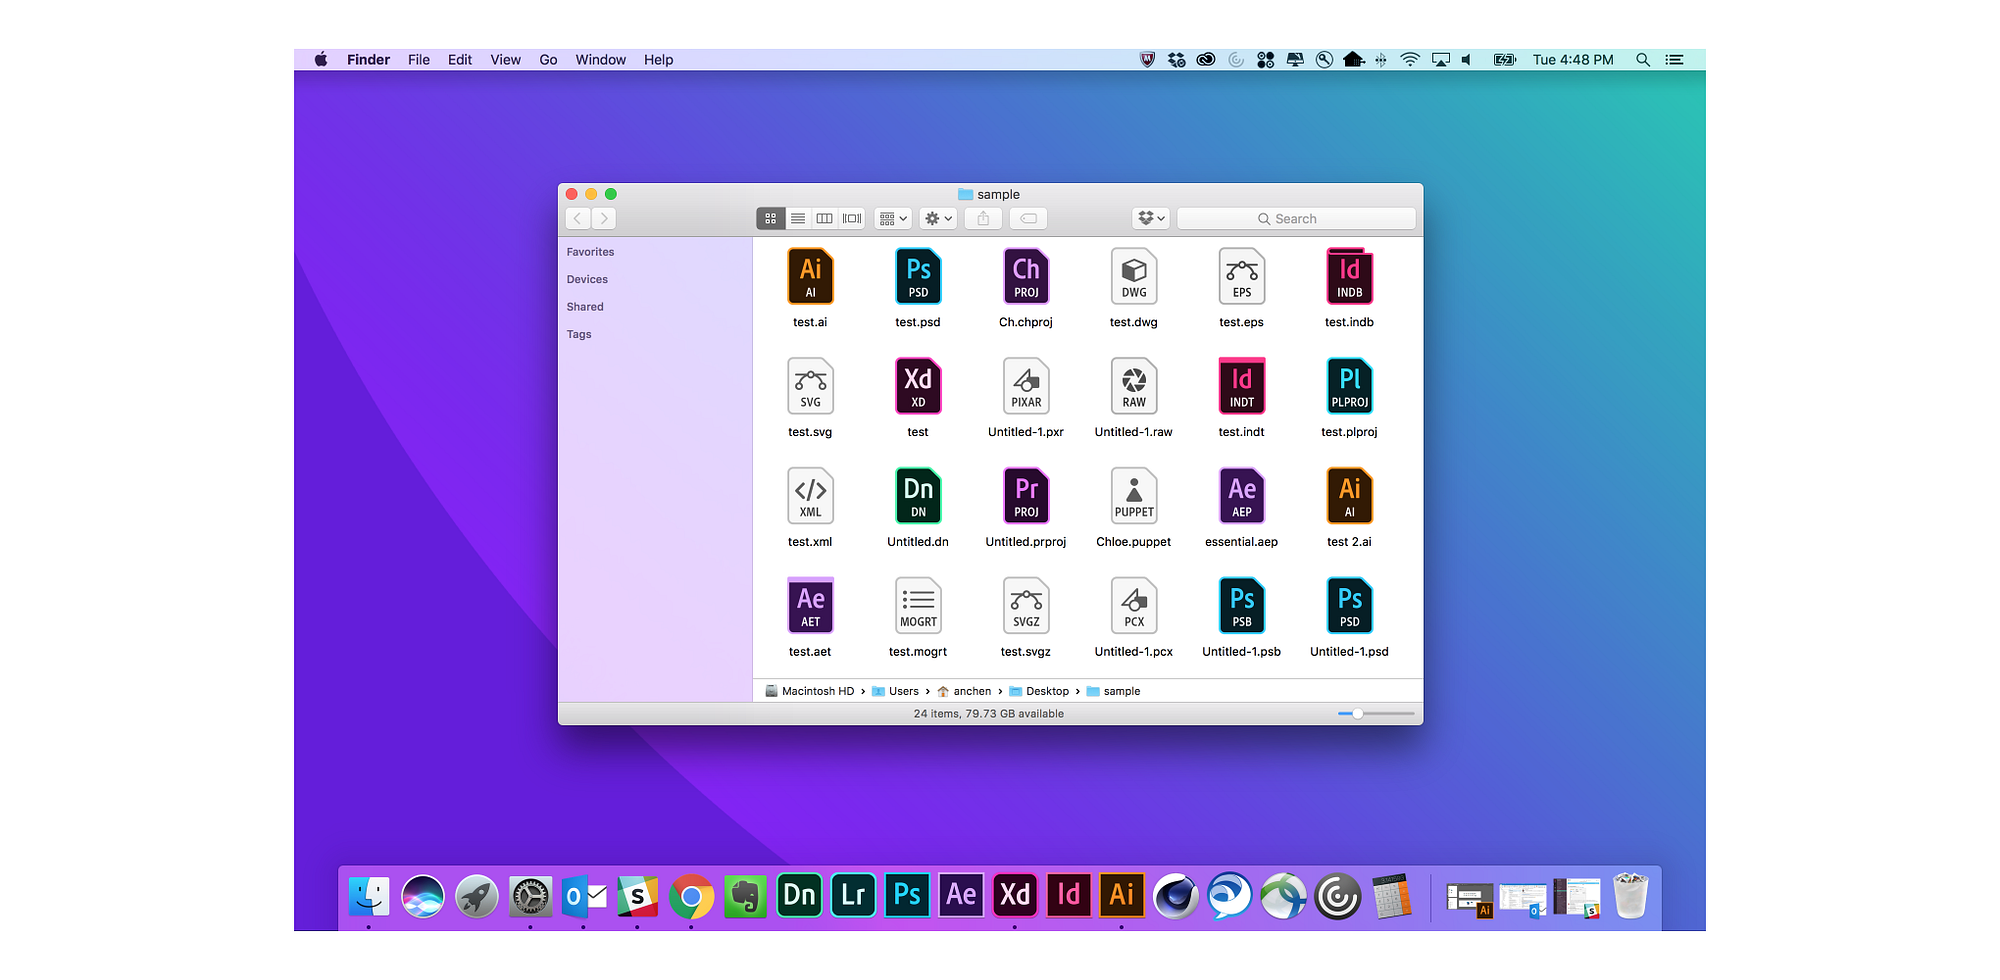This screenshot has width=2000, height=980.
Task: Click the Finder Search field
Action: [1296, 218]
